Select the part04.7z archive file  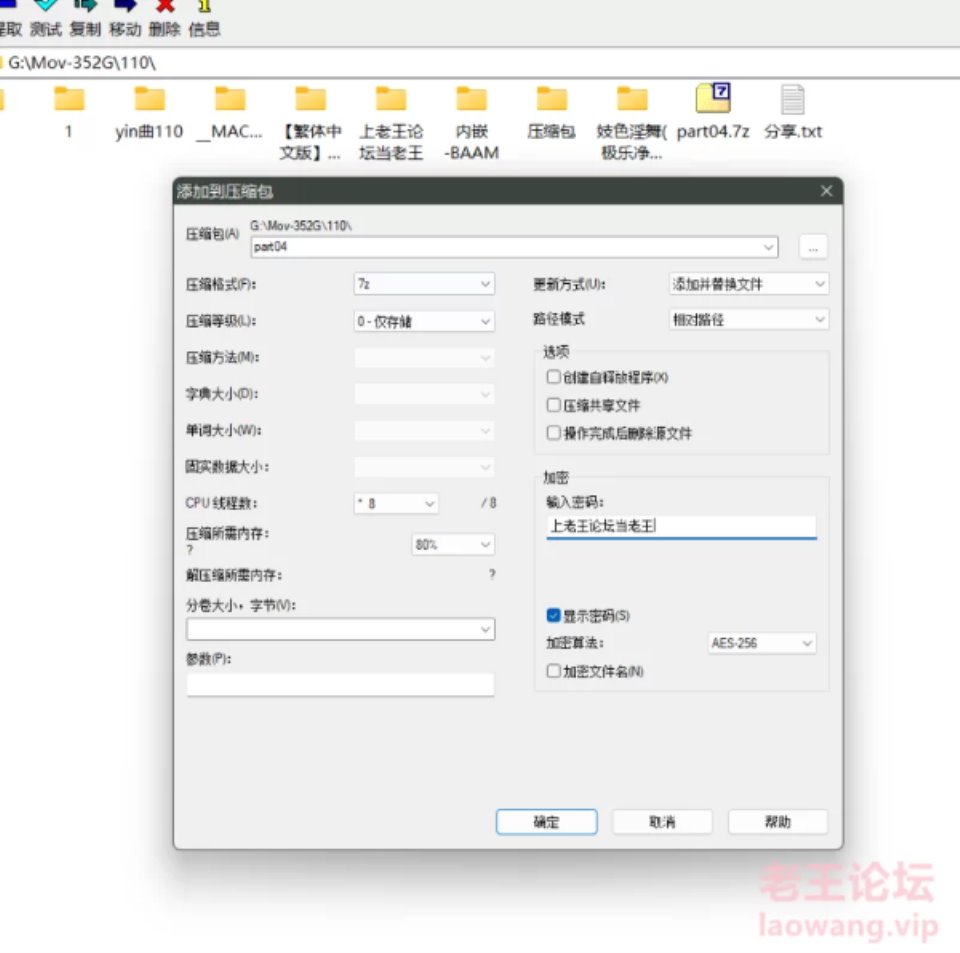coord(713,113)
